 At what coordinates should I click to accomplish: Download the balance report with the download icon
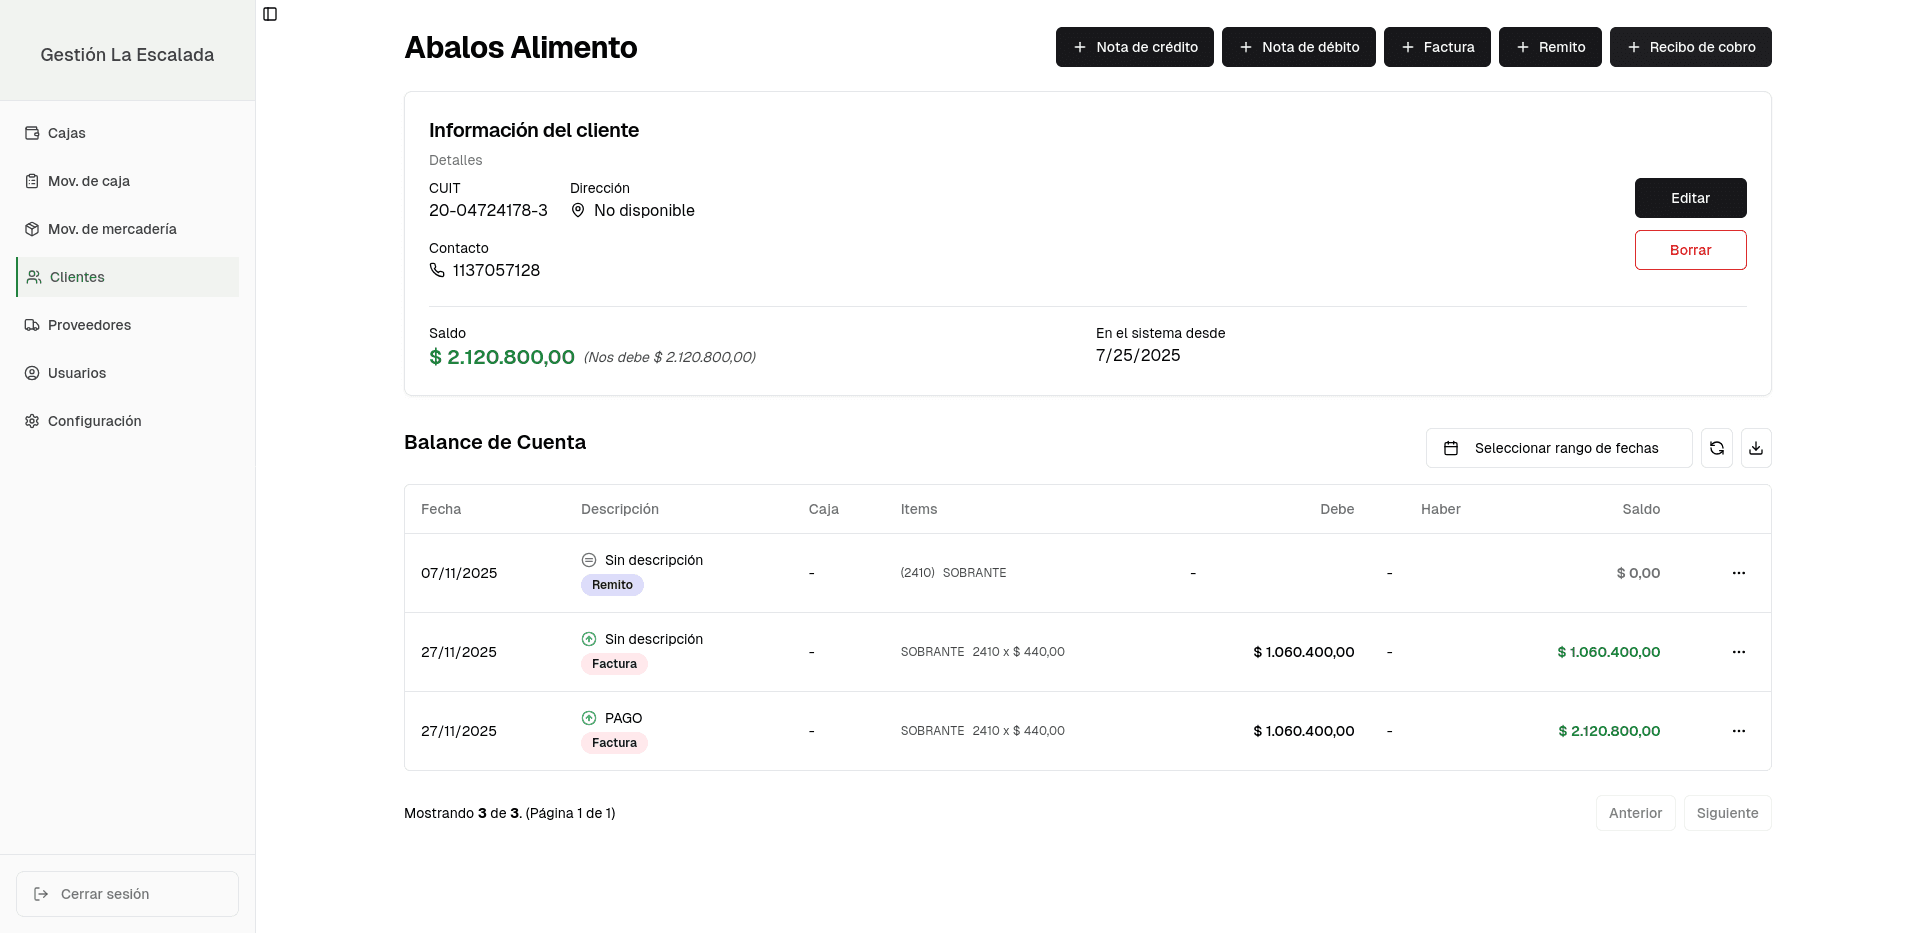(x=1755, y=448)
